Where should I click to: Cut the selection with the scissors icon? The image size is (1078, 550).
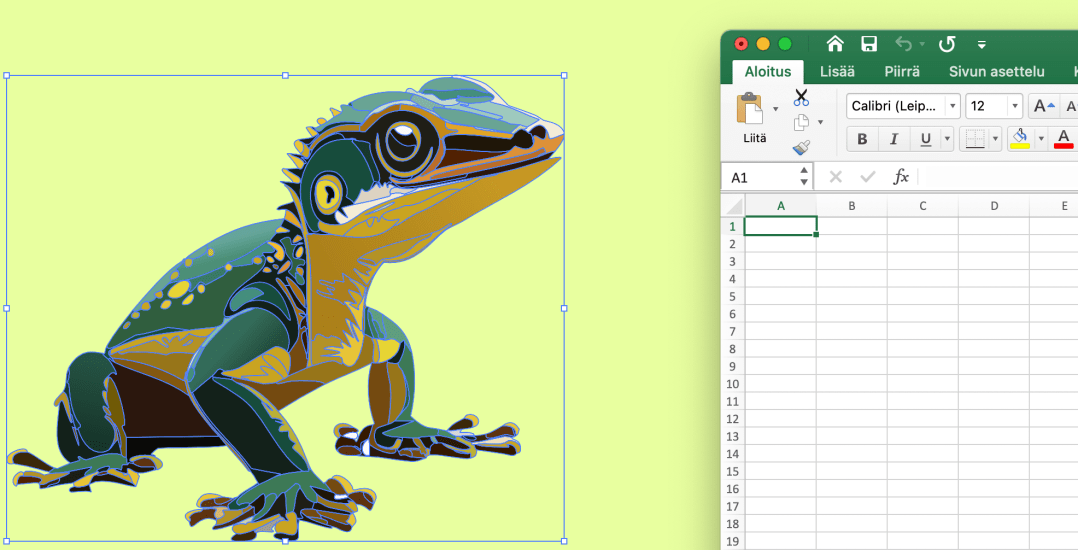(801, 97)
